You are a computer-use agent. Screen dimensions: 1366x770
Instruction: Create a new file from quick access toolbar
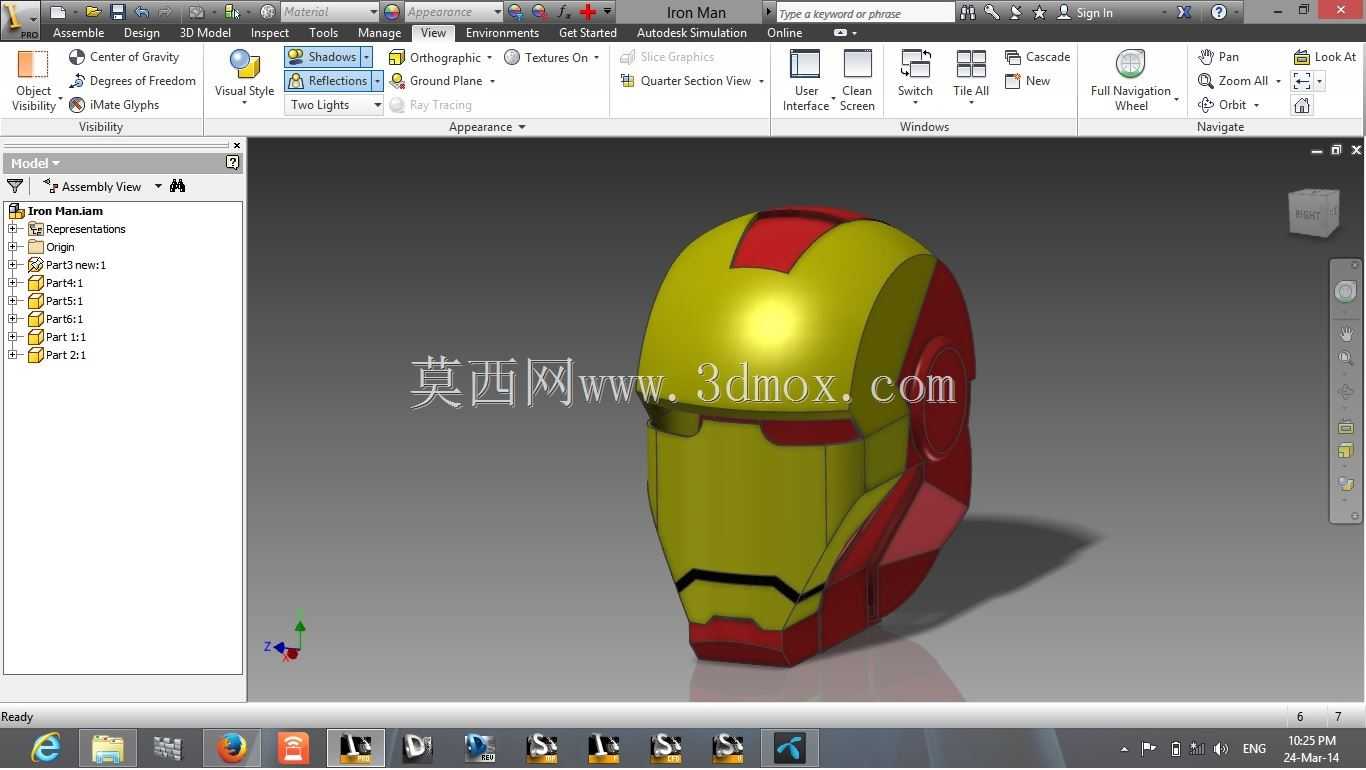point(58,12)
